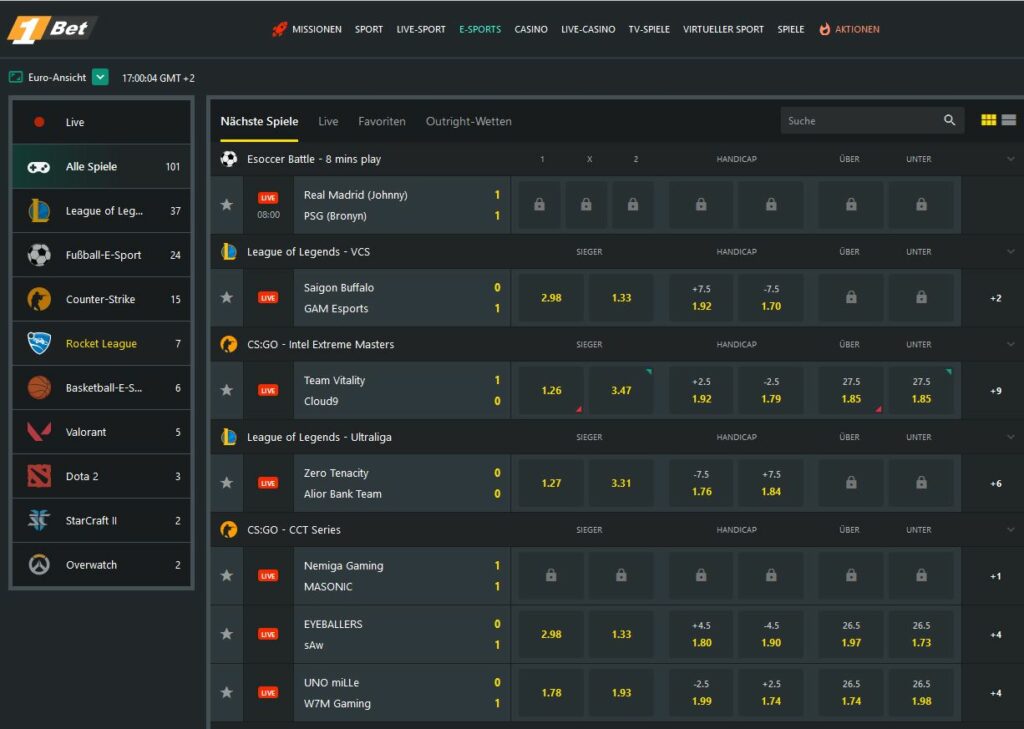The image size is (1024, 729).
Task: Click the Dota 2 sidebar icon
Action: click(x=39, y=476)
